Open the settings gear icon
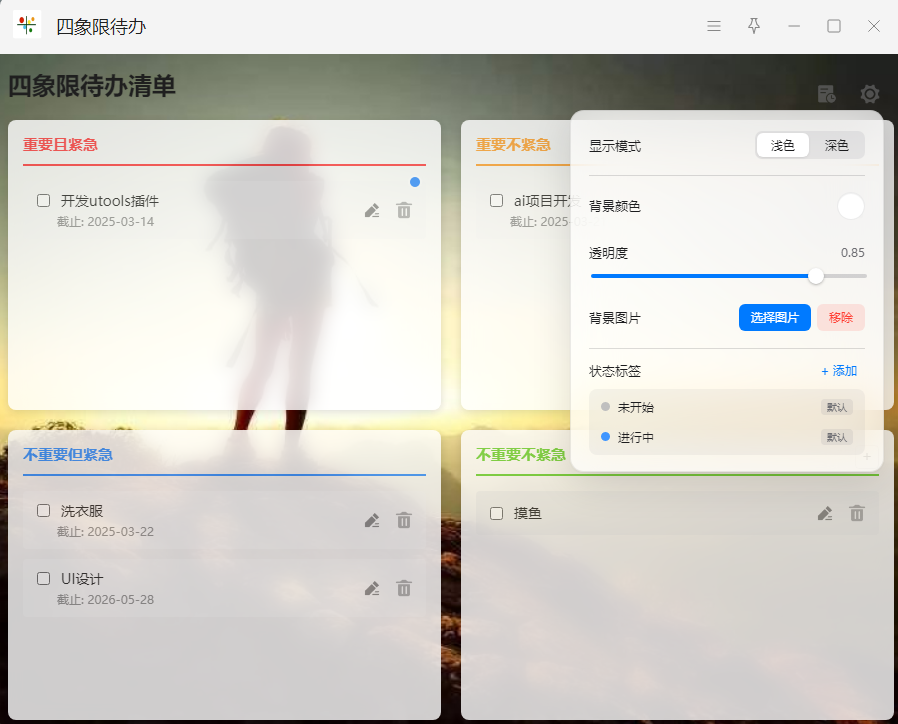This screenshot has height=724, width=898. pyautogui.click(x=869, y=94)
